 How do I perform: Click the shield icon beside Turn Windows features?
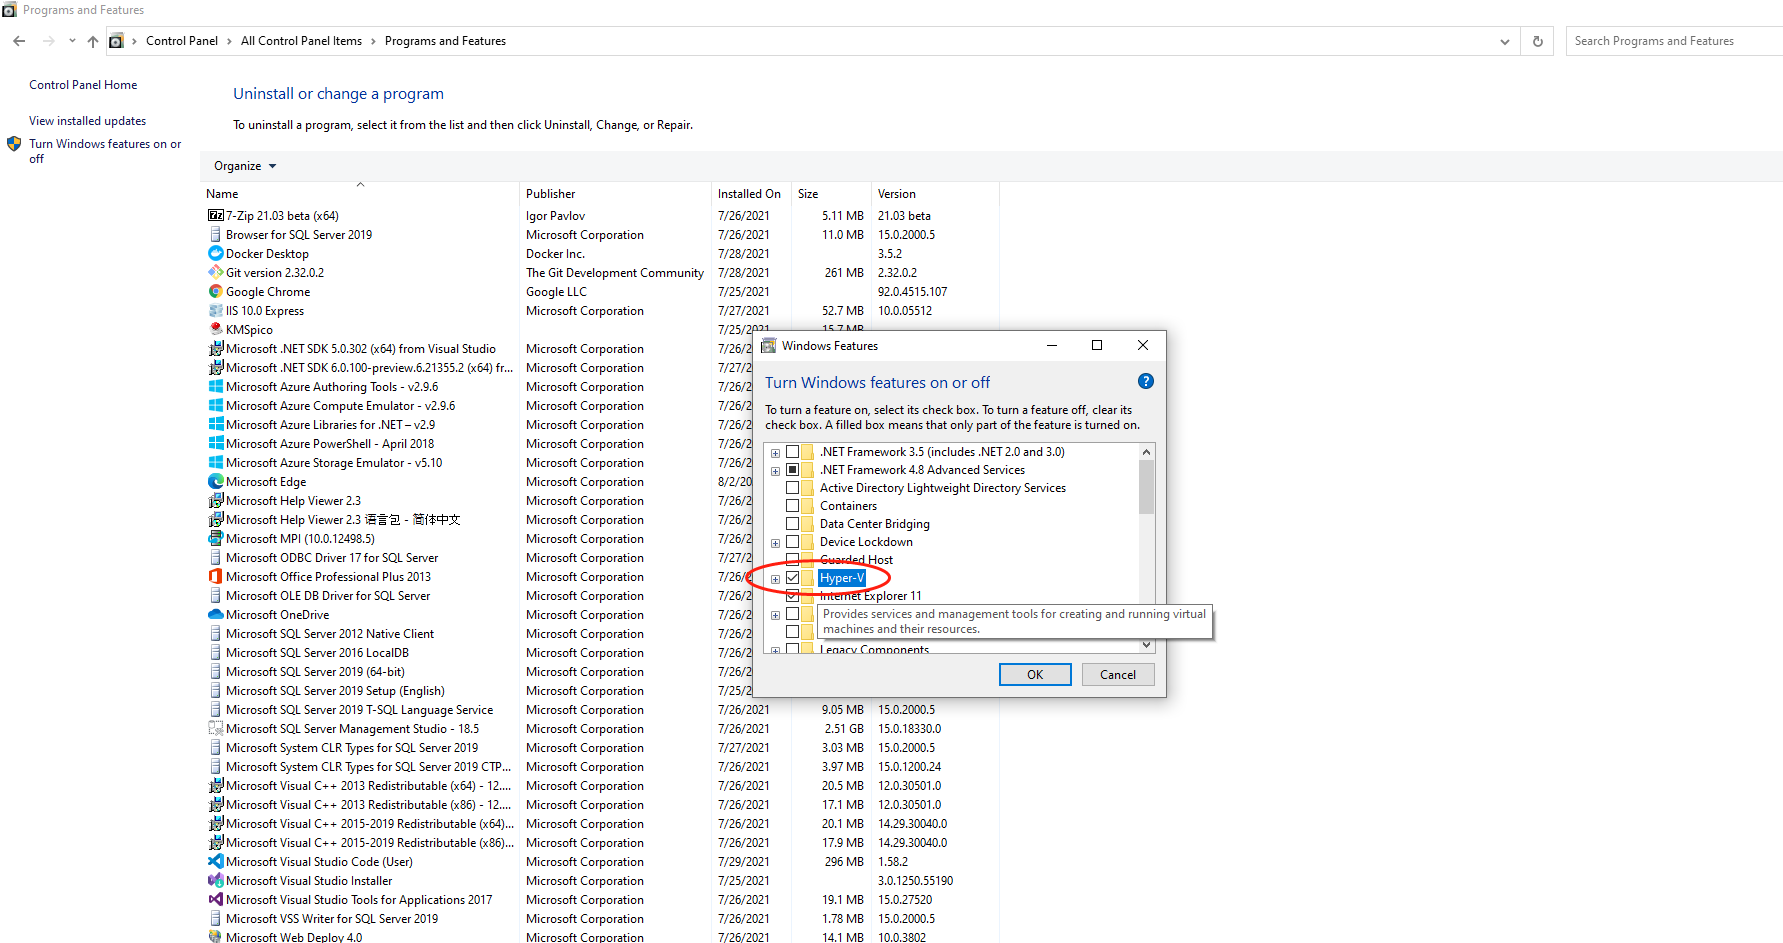tap(14, 144)
